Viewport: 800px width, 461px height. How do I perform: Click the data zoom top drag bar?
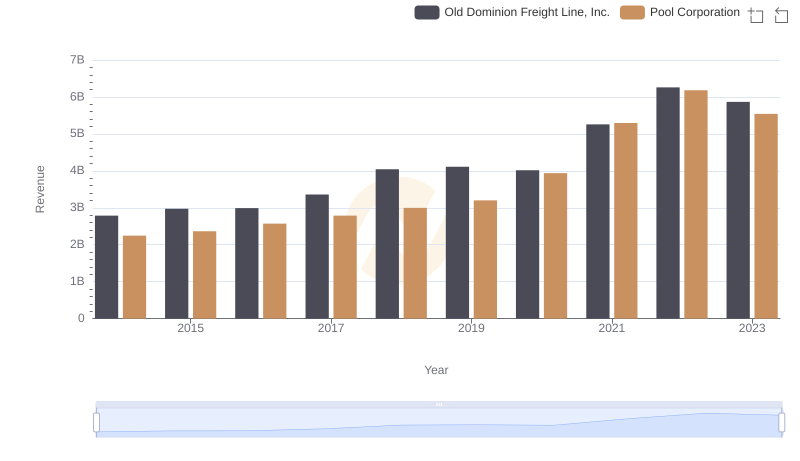click(x=439, y=404)
